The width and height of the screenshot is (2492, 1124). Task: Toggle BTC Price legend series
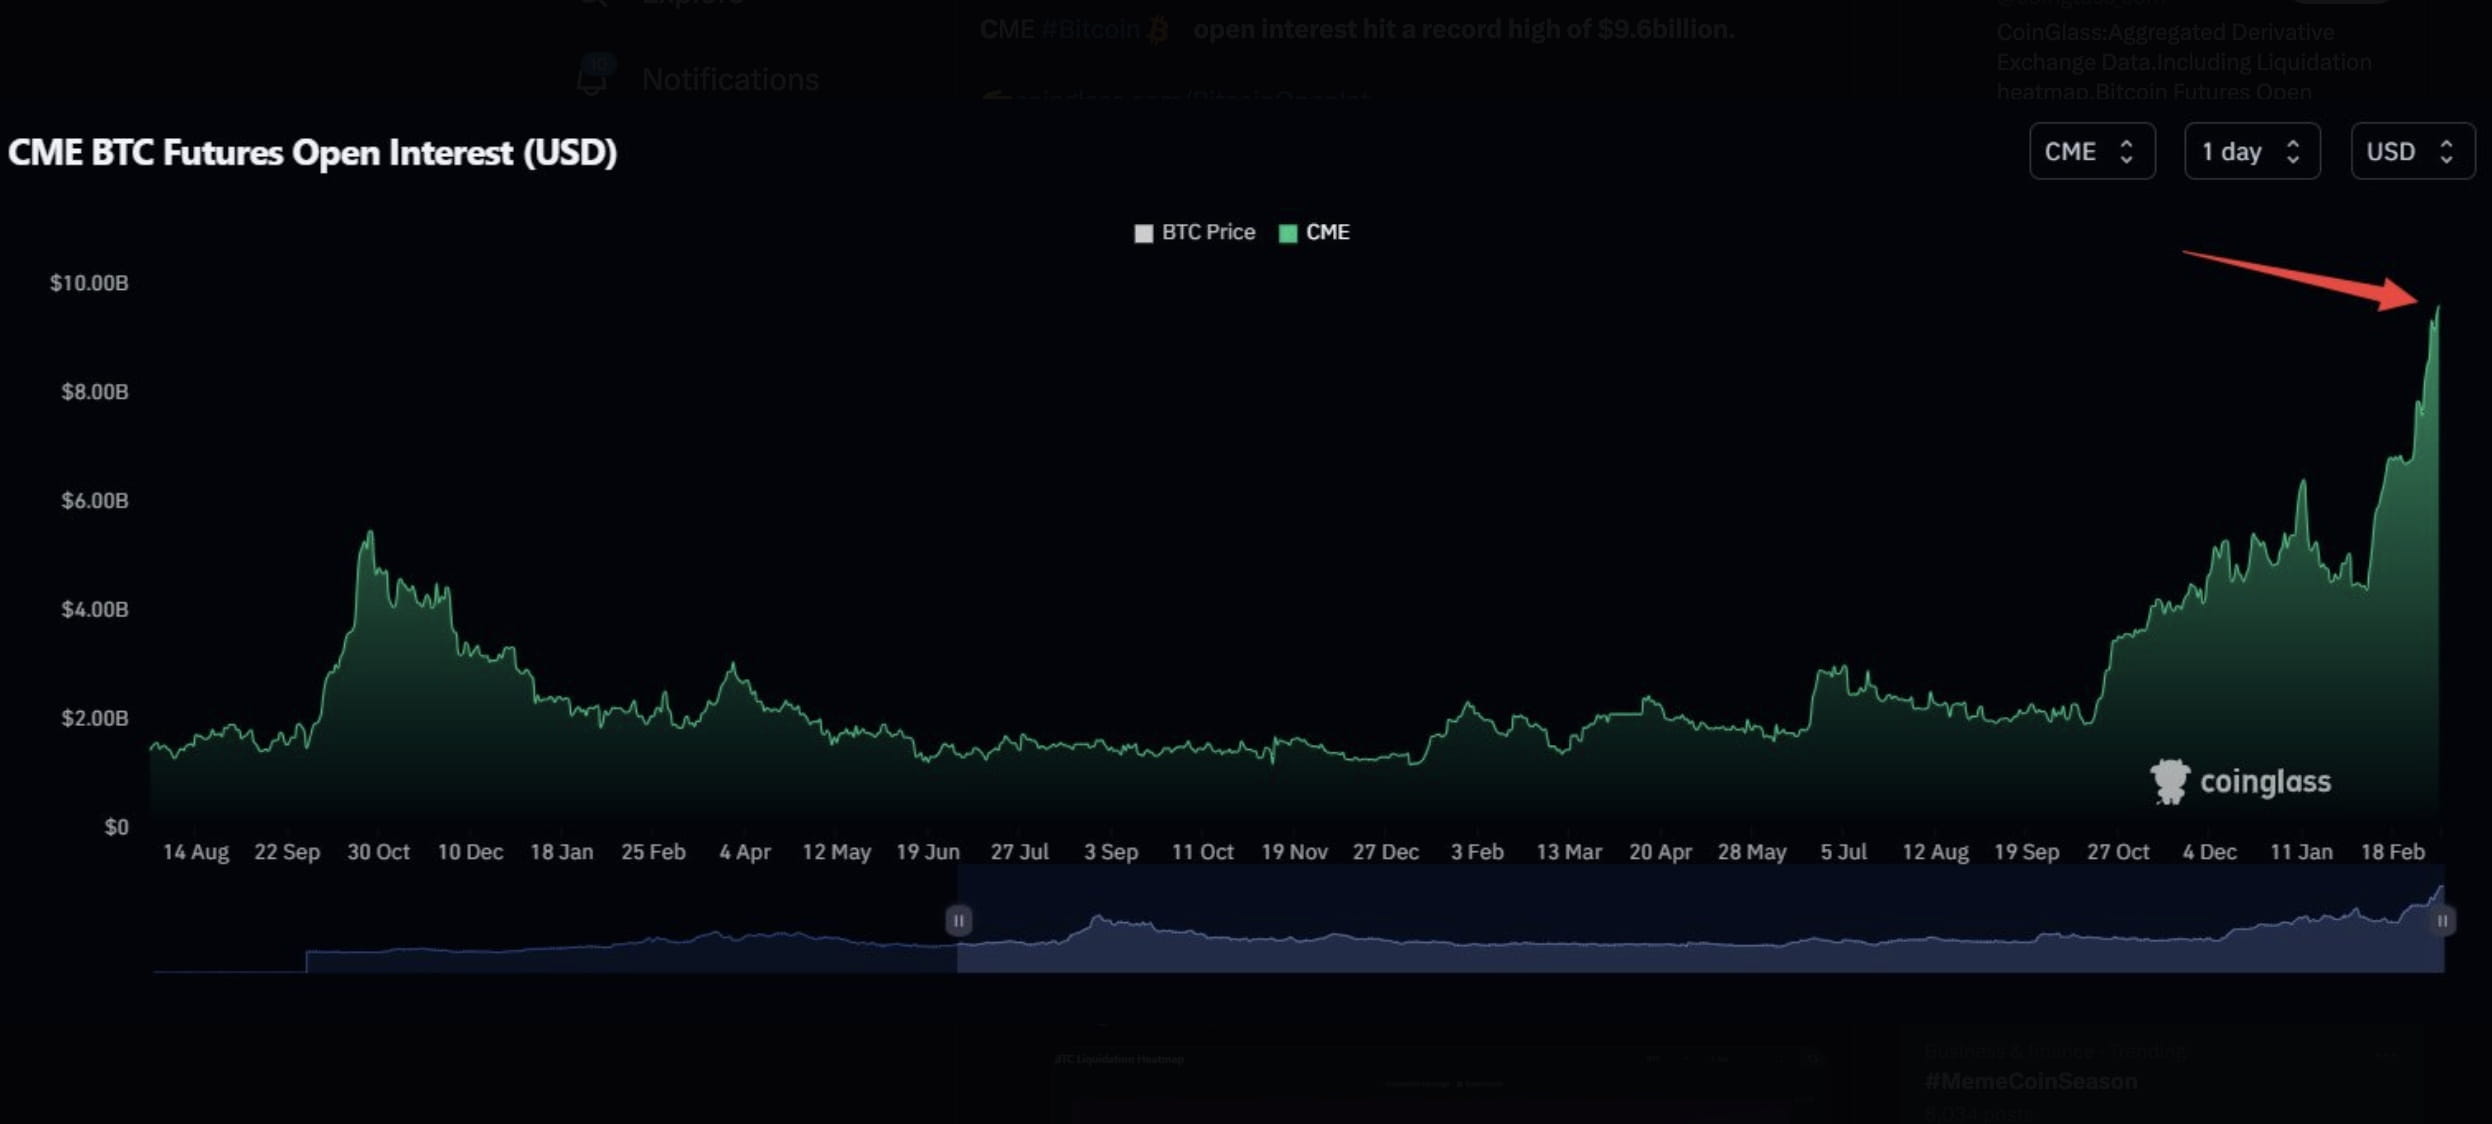pos(1195,232)
